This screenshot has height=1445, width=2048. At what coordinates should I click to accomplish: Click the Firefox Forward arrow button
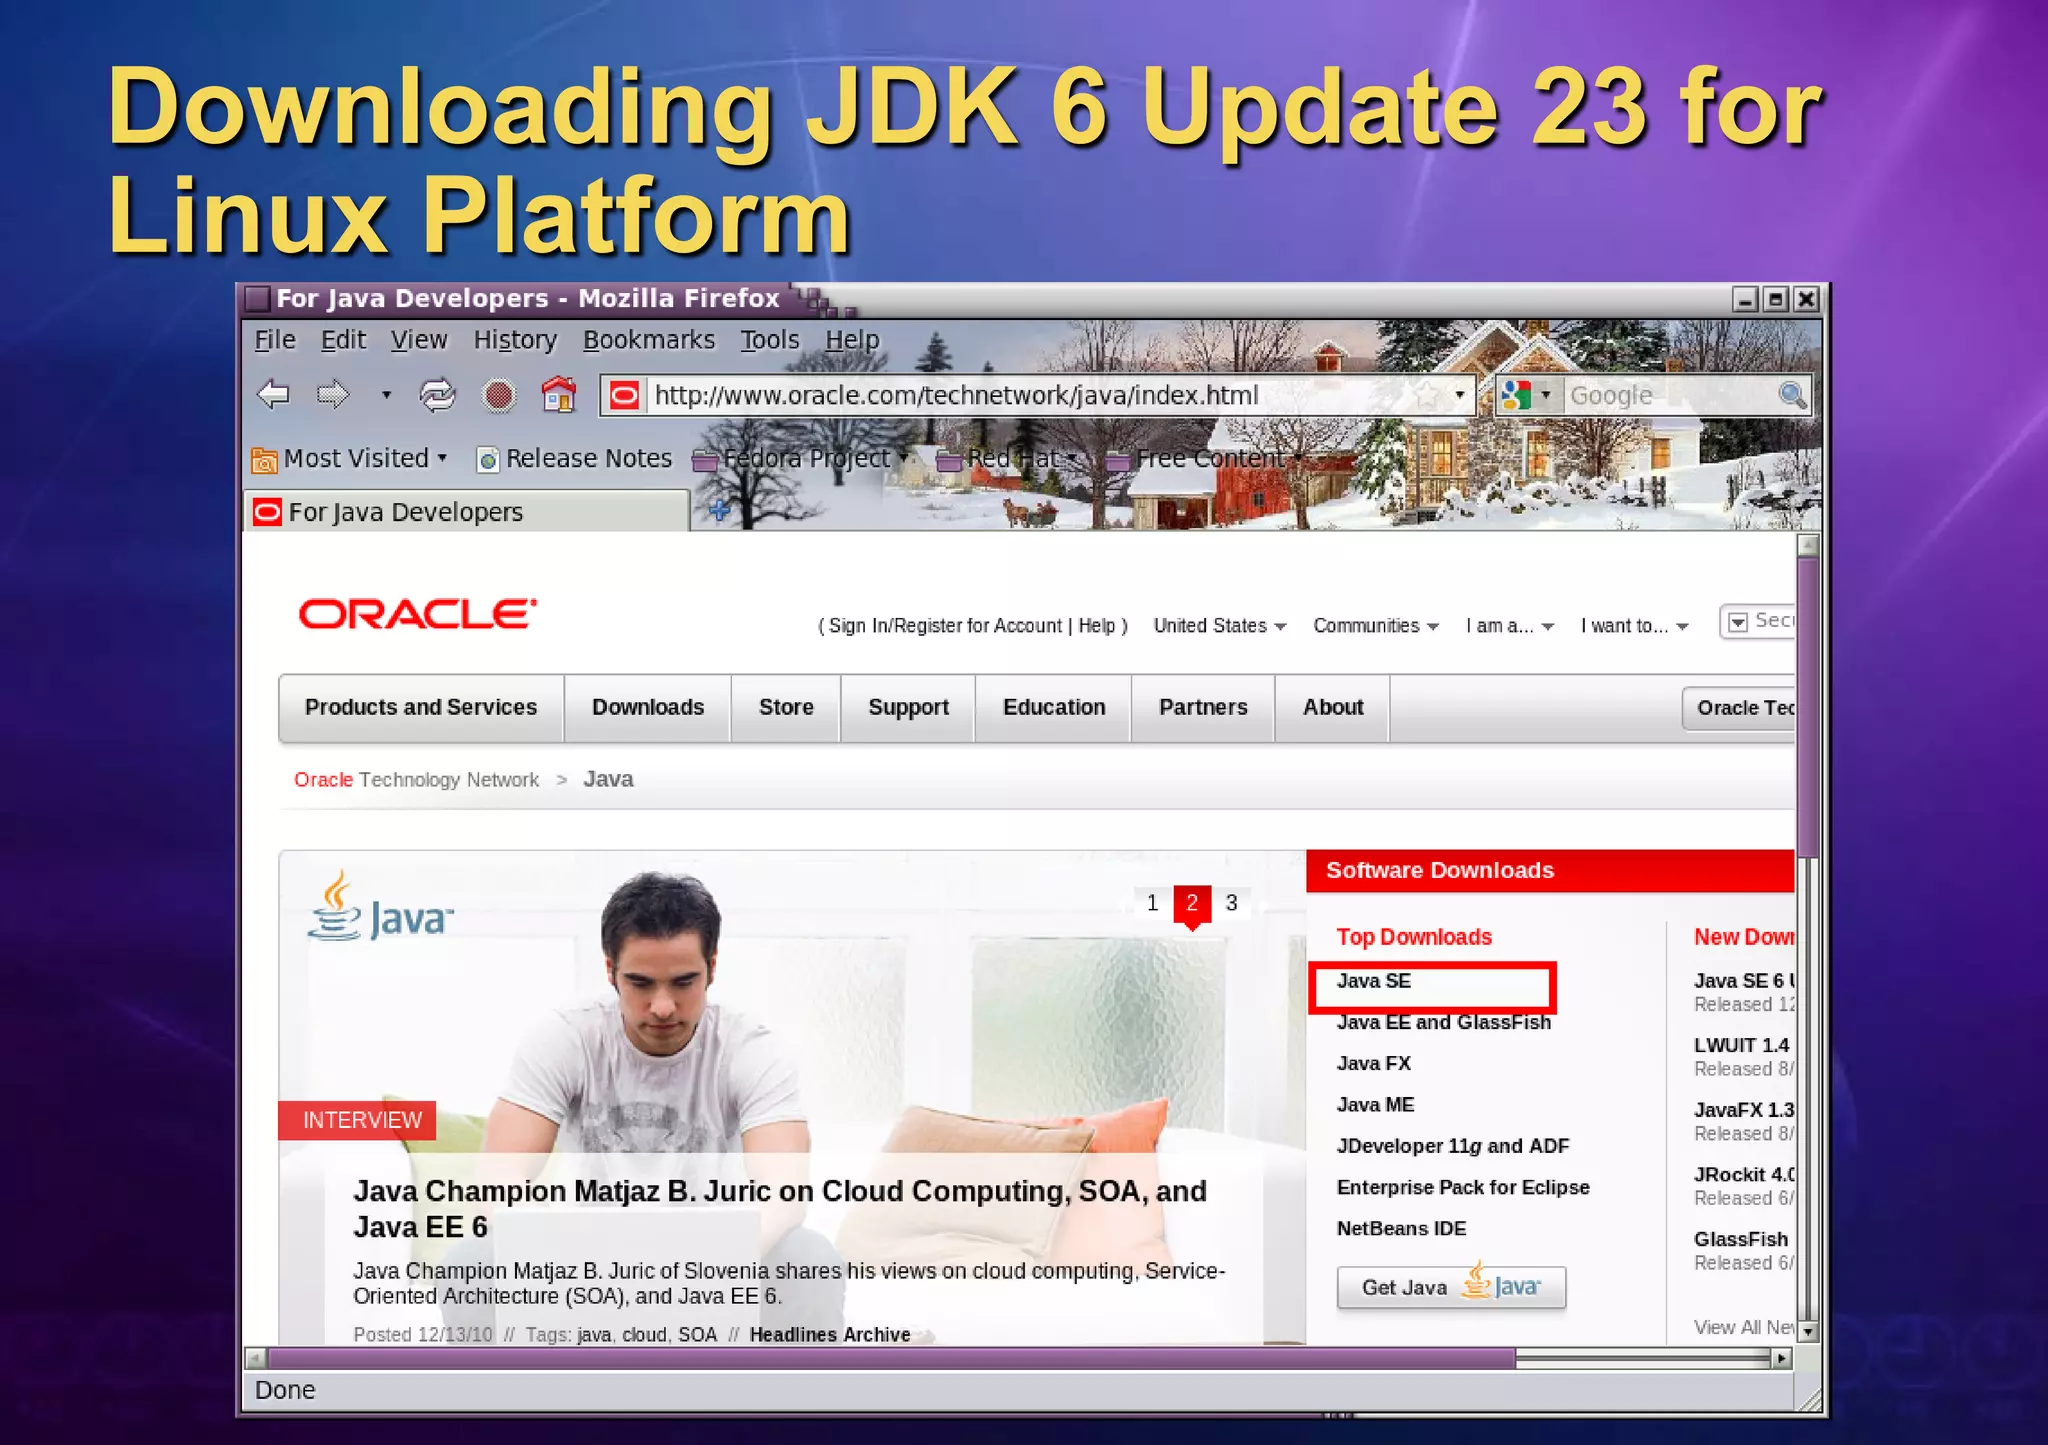tap(333, 395)
